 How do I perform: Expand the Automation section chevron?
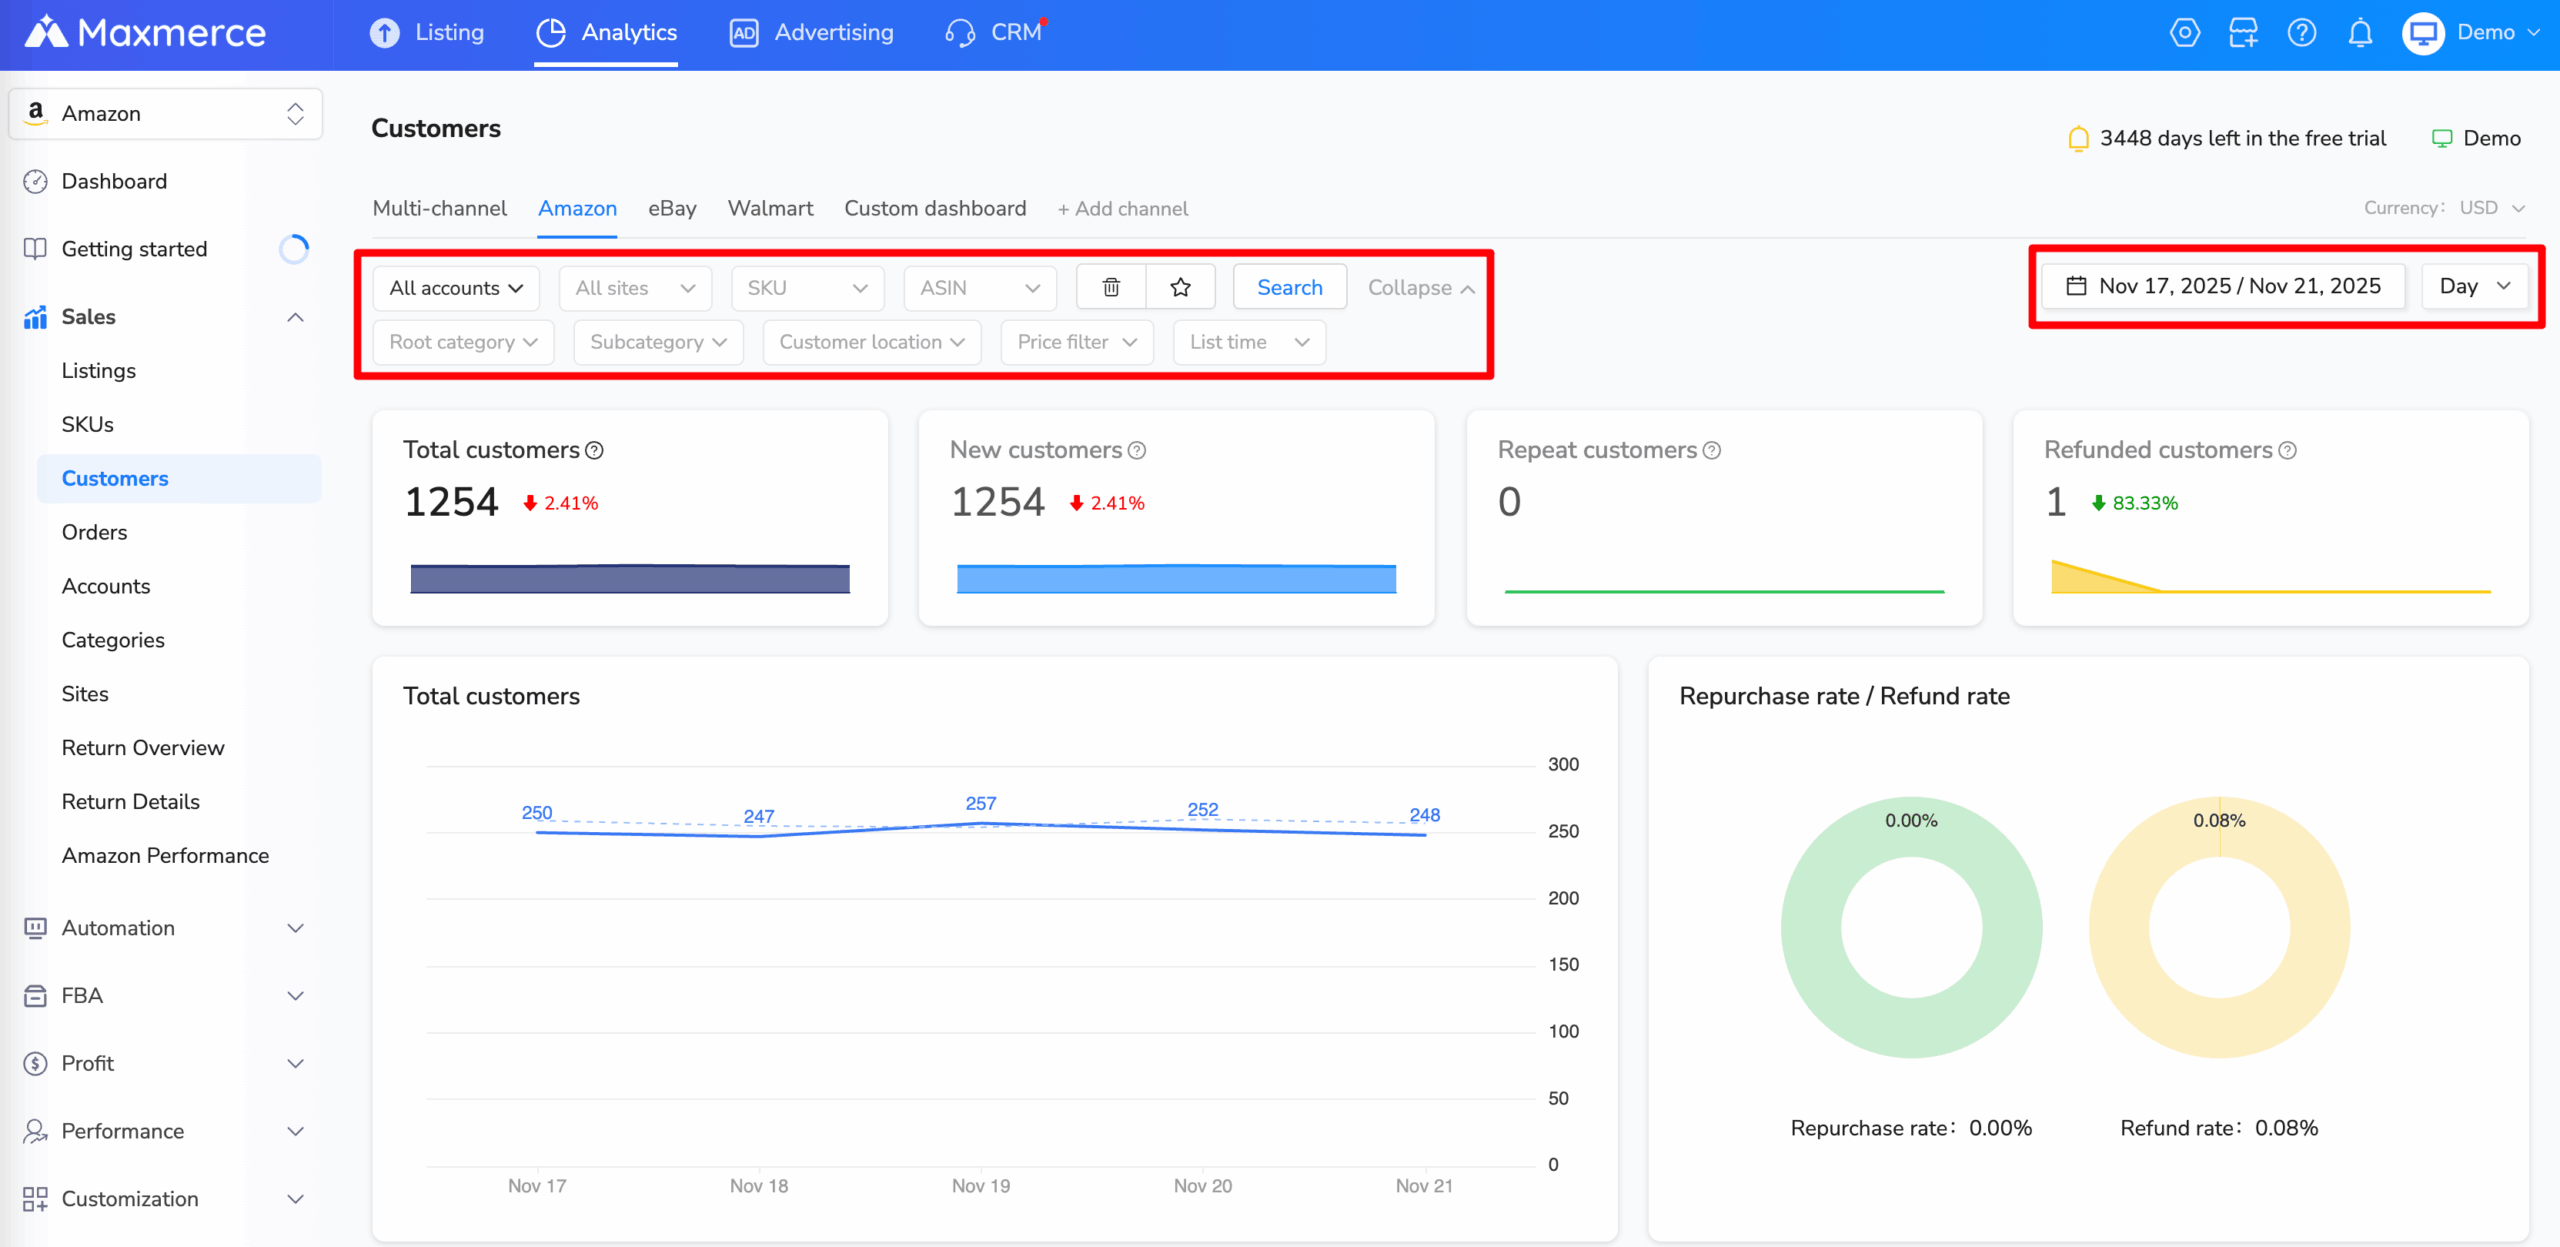coord(295,928)
